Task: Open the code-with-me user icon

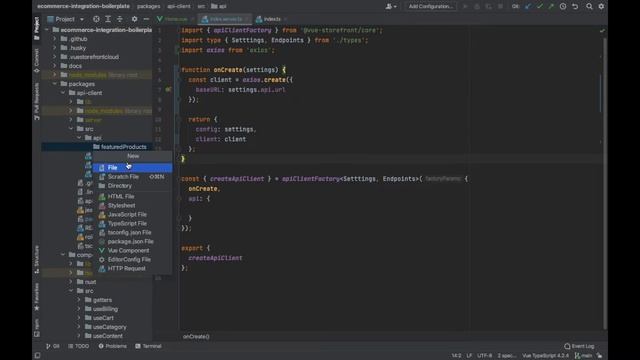Action: click(391, 7)
